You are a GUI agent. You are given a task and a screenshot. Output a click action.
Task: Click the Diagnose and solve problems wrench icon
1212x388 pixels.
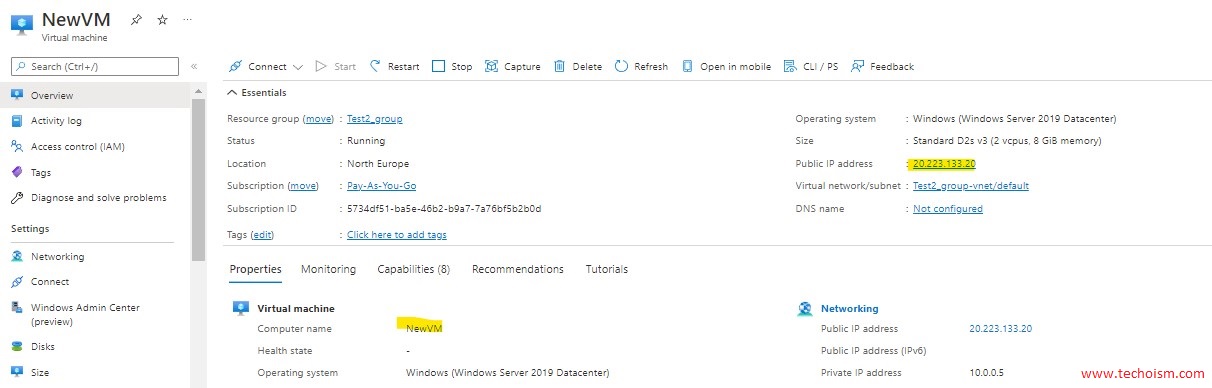[x=17, y=197]
